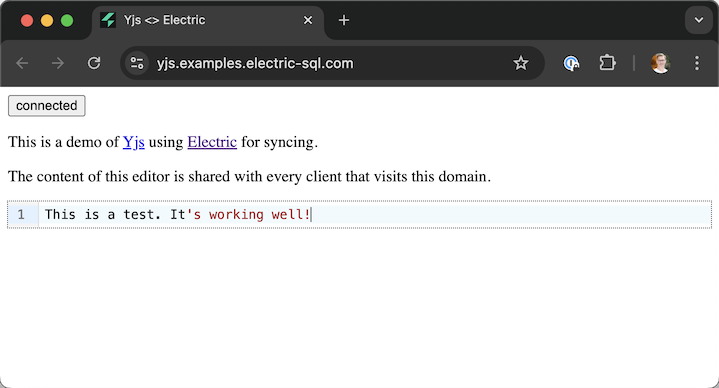Click the browser back arrow

tap(22, 63)
